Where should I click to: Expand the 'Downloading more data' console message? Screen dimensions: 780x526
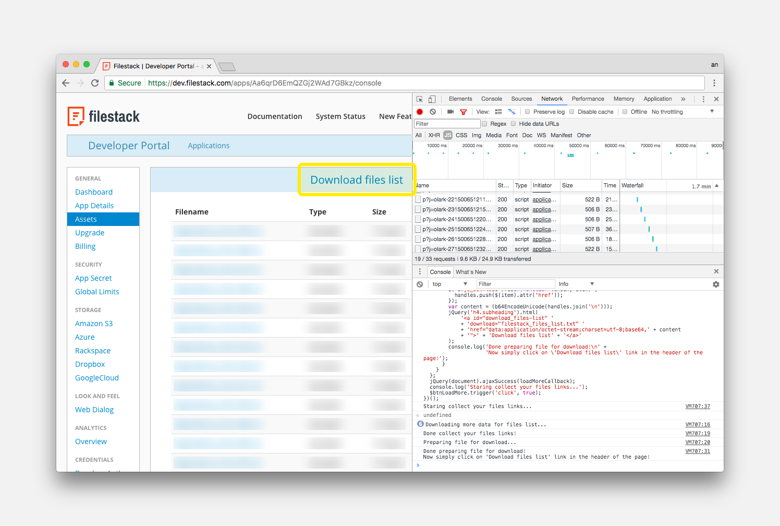pyautogui.click(x=420, y=424)
